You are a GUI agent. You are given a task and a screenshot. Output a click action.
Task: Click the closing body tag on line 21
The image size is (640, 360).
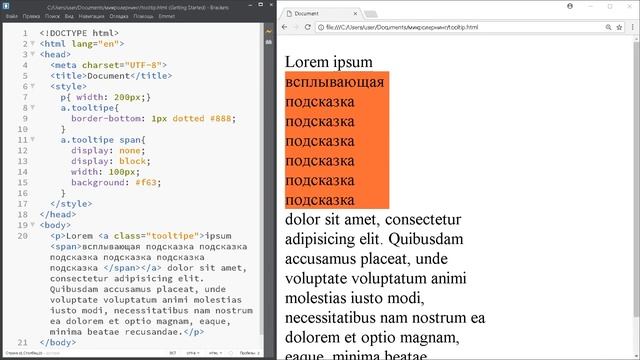58,342
